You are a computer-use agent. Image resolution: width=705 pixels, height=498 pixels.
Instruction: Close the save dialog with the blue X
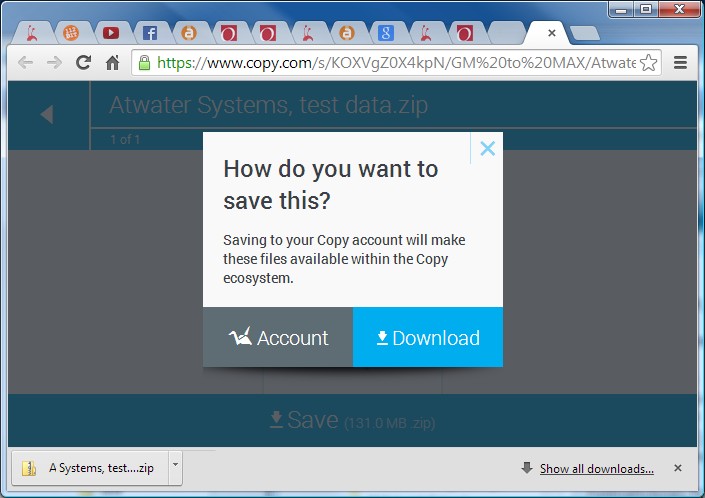[487, 148]
